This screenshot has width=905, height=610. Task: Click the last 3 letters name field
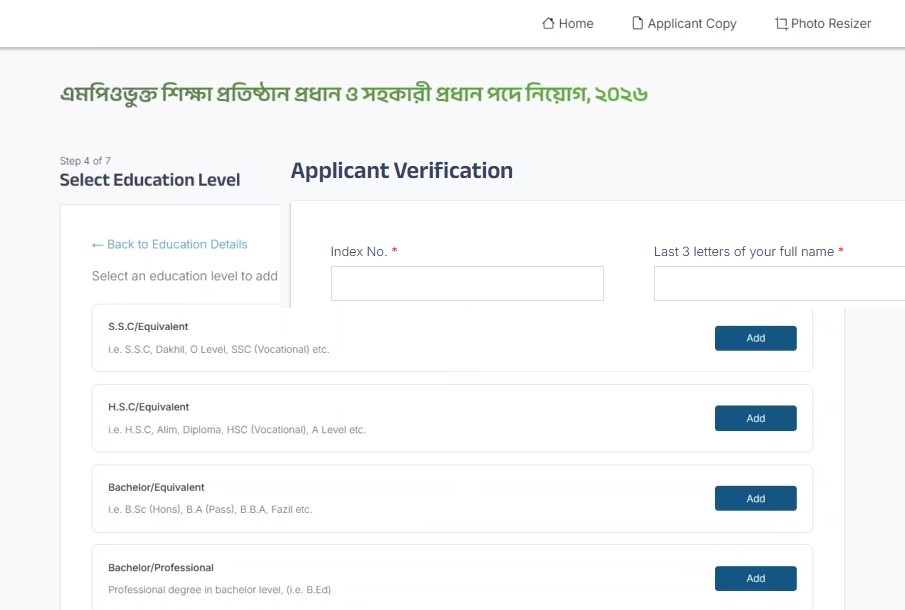coord(779,283)
